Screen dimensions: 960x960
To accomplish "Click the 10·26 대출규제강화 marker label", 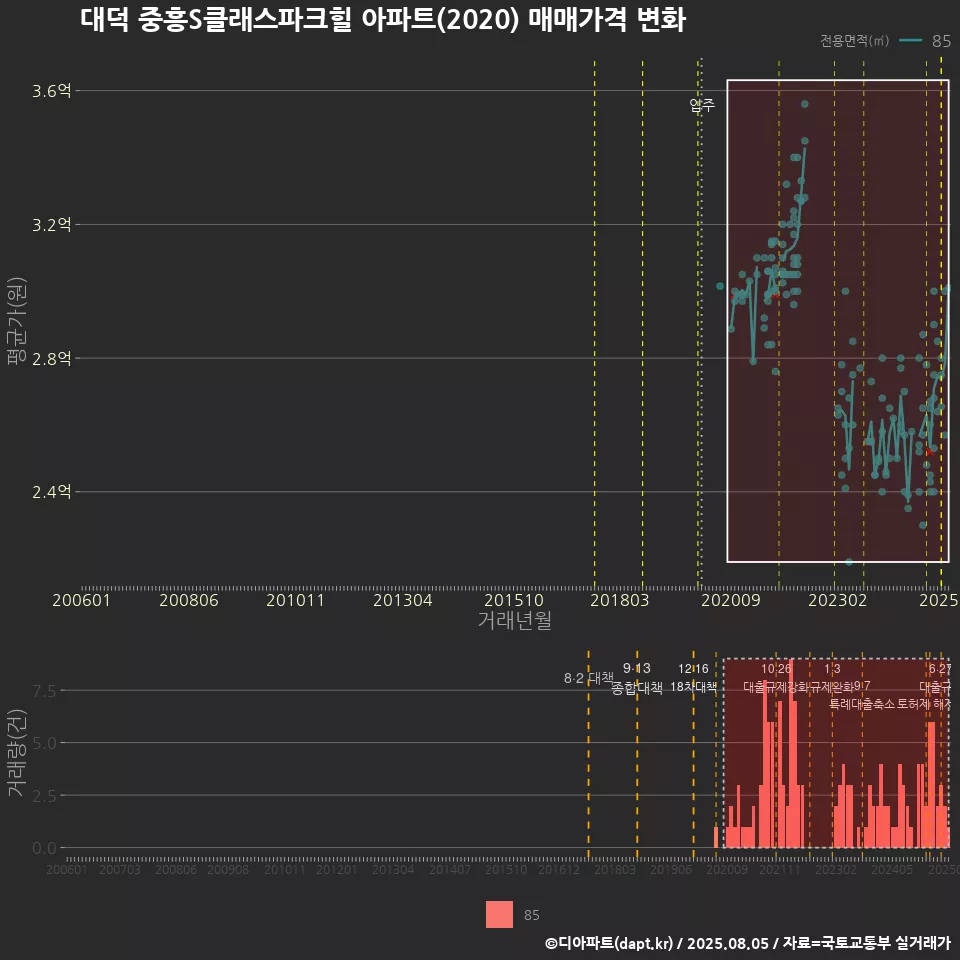I will (x=776, y=678).
